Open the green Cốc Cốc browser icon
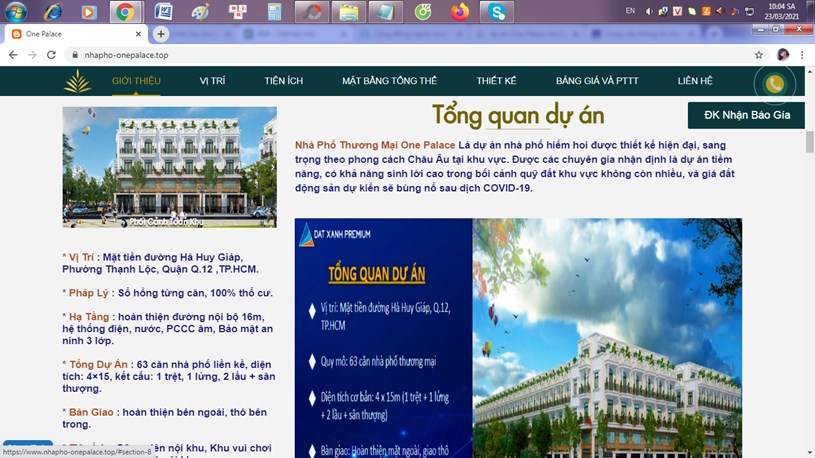The width and height of the screenshot is (815, 458). 423,11
